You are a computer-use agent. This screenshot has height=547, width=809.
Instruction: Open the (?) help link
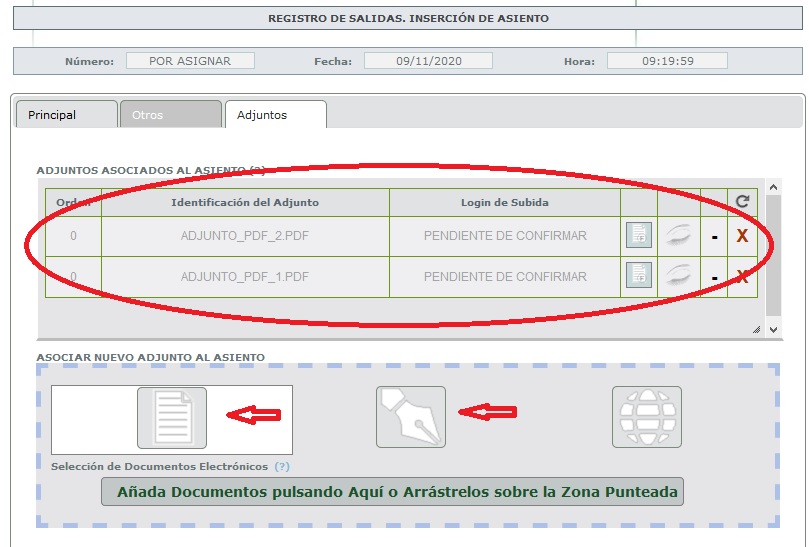(282, 466)
